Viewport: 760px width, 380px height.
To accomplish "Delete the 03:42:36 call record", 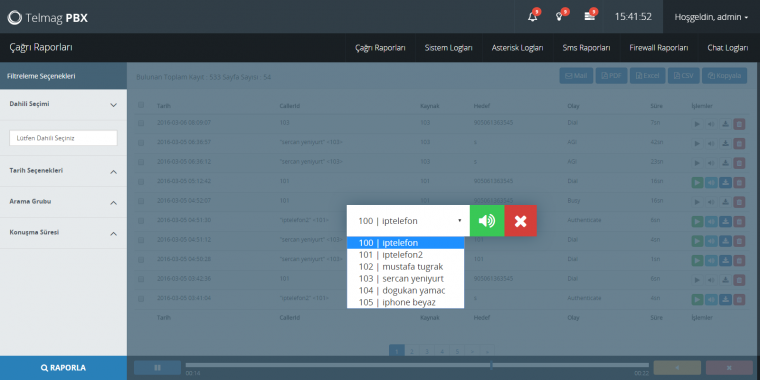I will (739, 280).
